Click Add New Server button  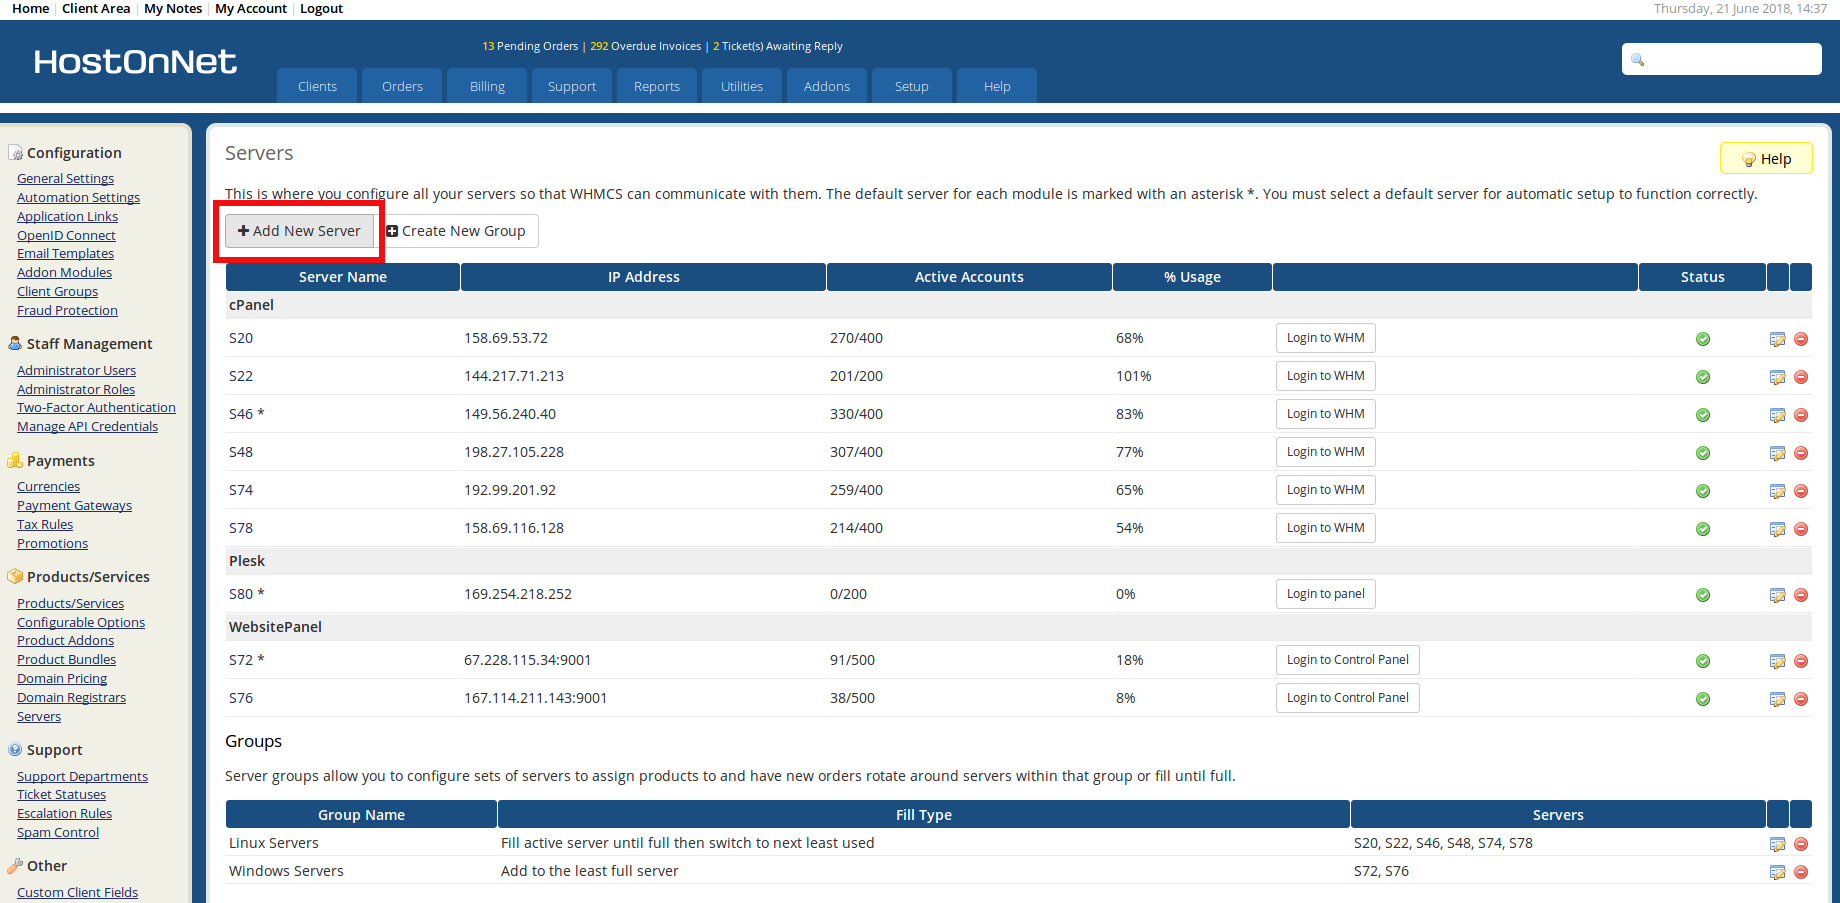click(299, 231)
